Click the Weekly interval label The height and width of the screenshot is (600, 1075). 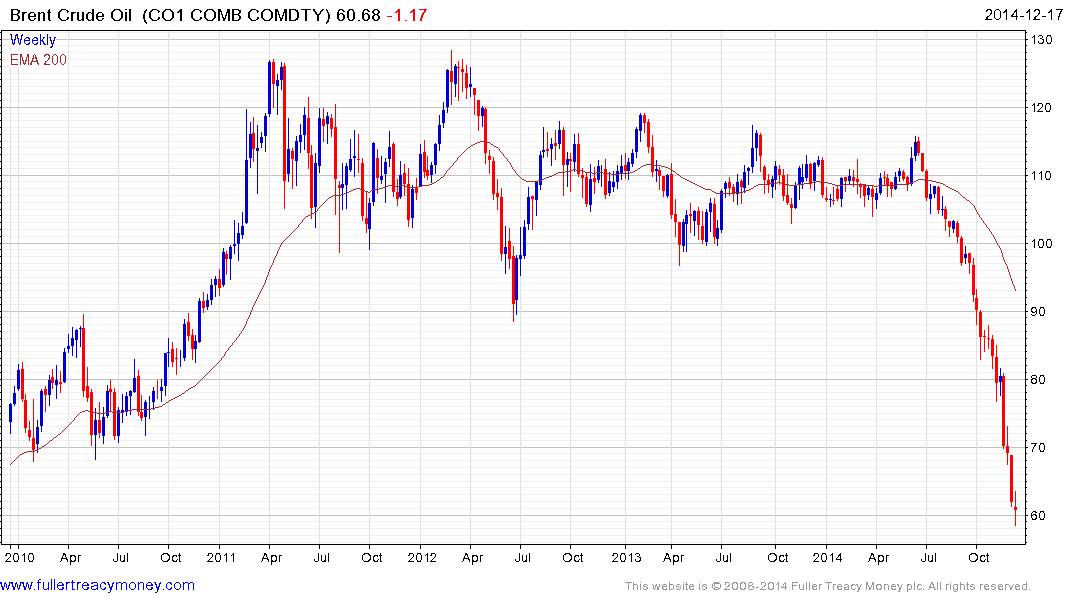tap(33, 40)
